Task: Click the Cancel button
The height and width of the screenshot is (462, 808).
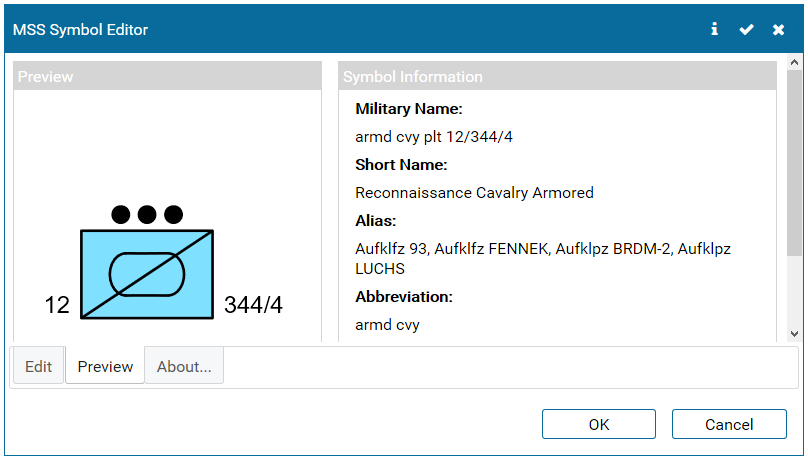Action: (729, 424)
